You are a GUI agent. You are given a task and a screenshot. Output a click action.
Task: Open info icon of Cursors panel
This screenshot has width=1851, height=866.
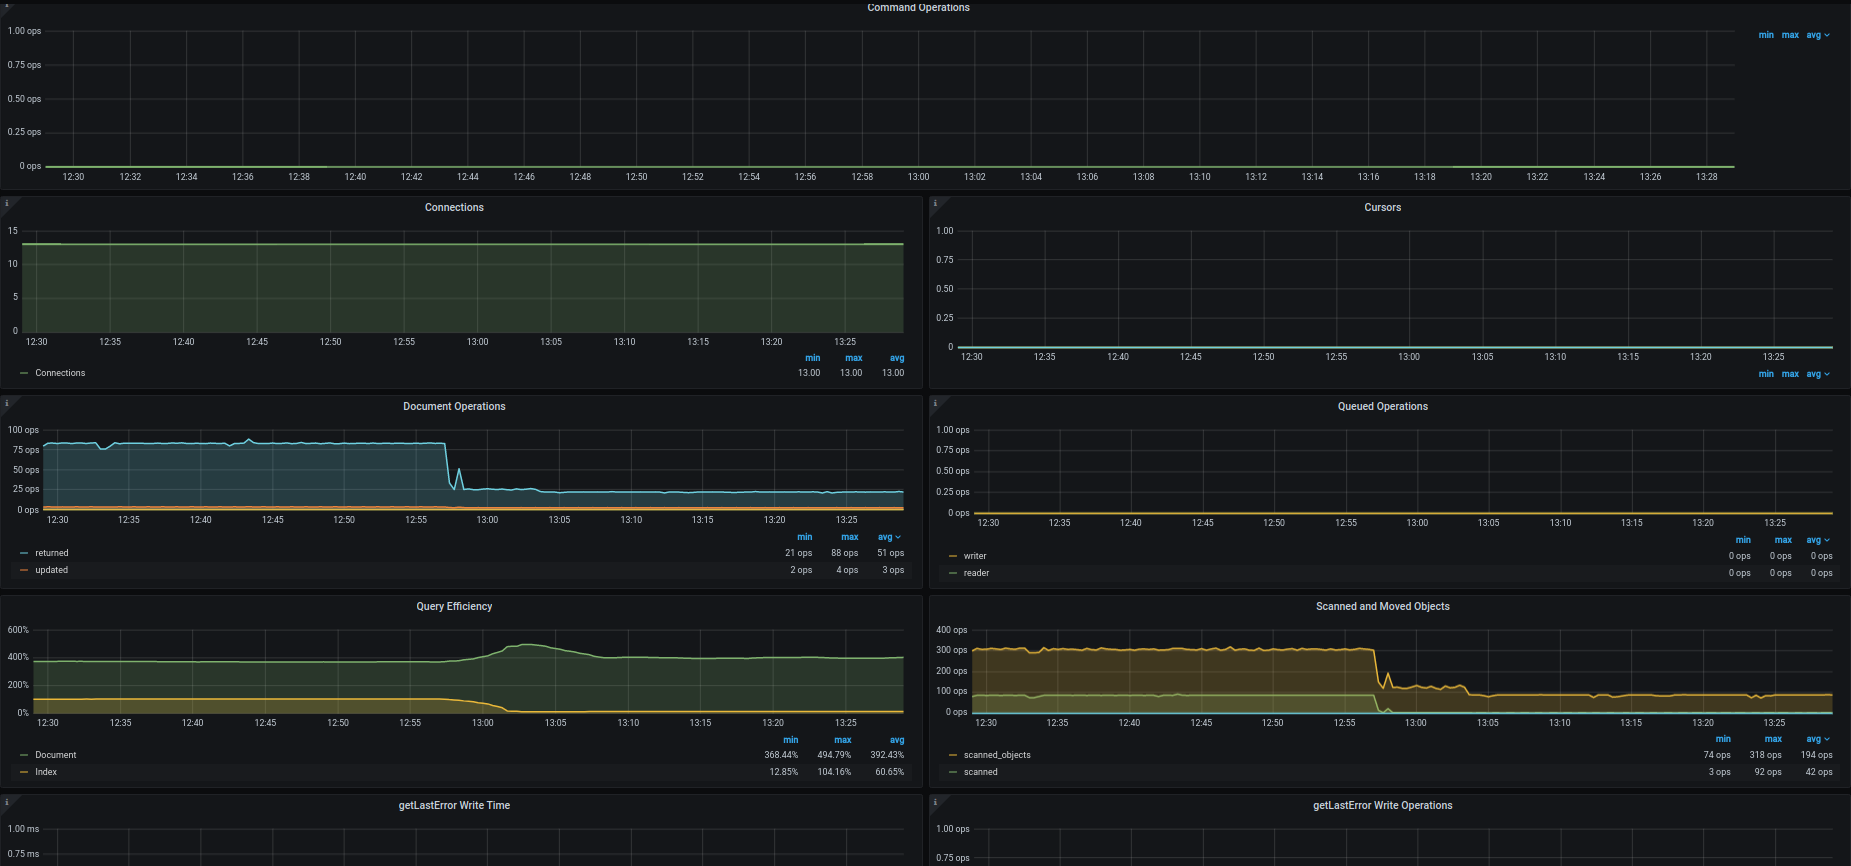coord(935,203)
